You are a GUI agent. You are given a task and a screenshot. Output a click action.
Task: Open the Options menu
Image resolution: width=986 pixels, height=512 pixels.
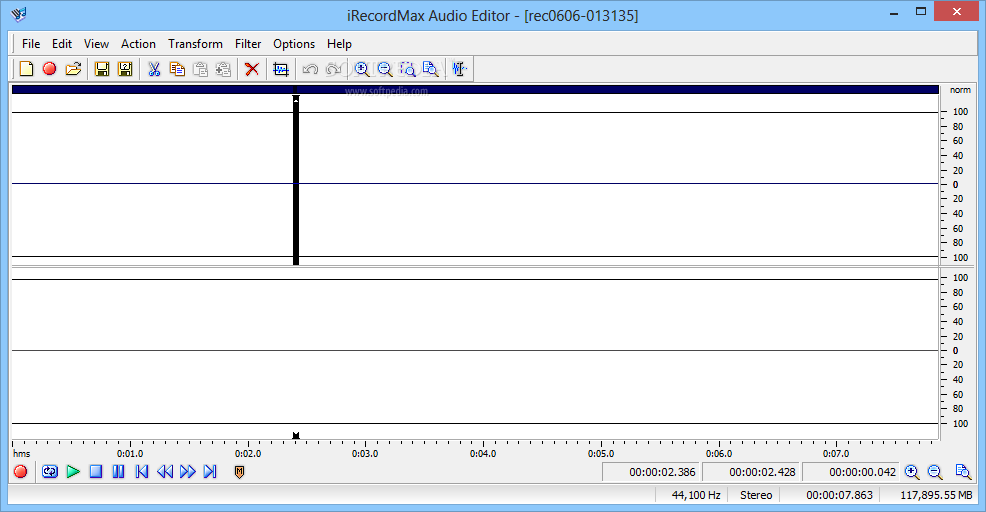[294, 43]
